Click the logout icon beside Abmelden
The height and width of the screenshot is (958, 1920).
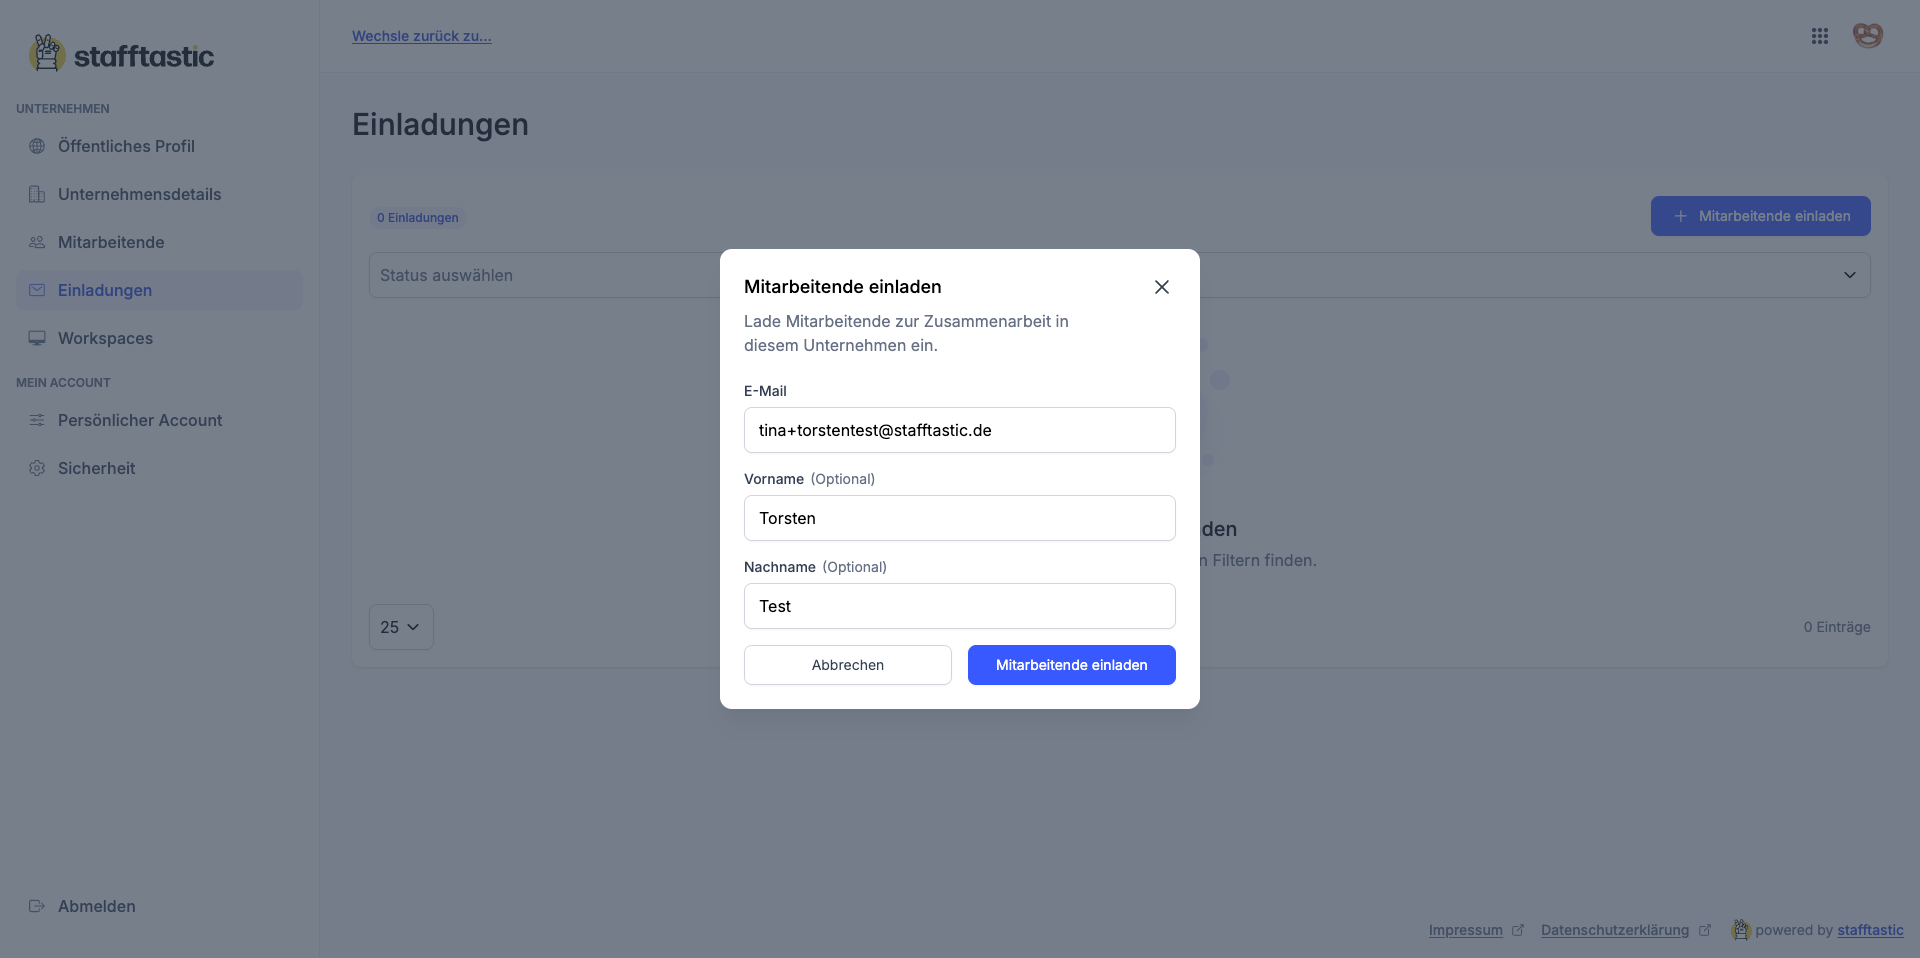tap(37, 906)
